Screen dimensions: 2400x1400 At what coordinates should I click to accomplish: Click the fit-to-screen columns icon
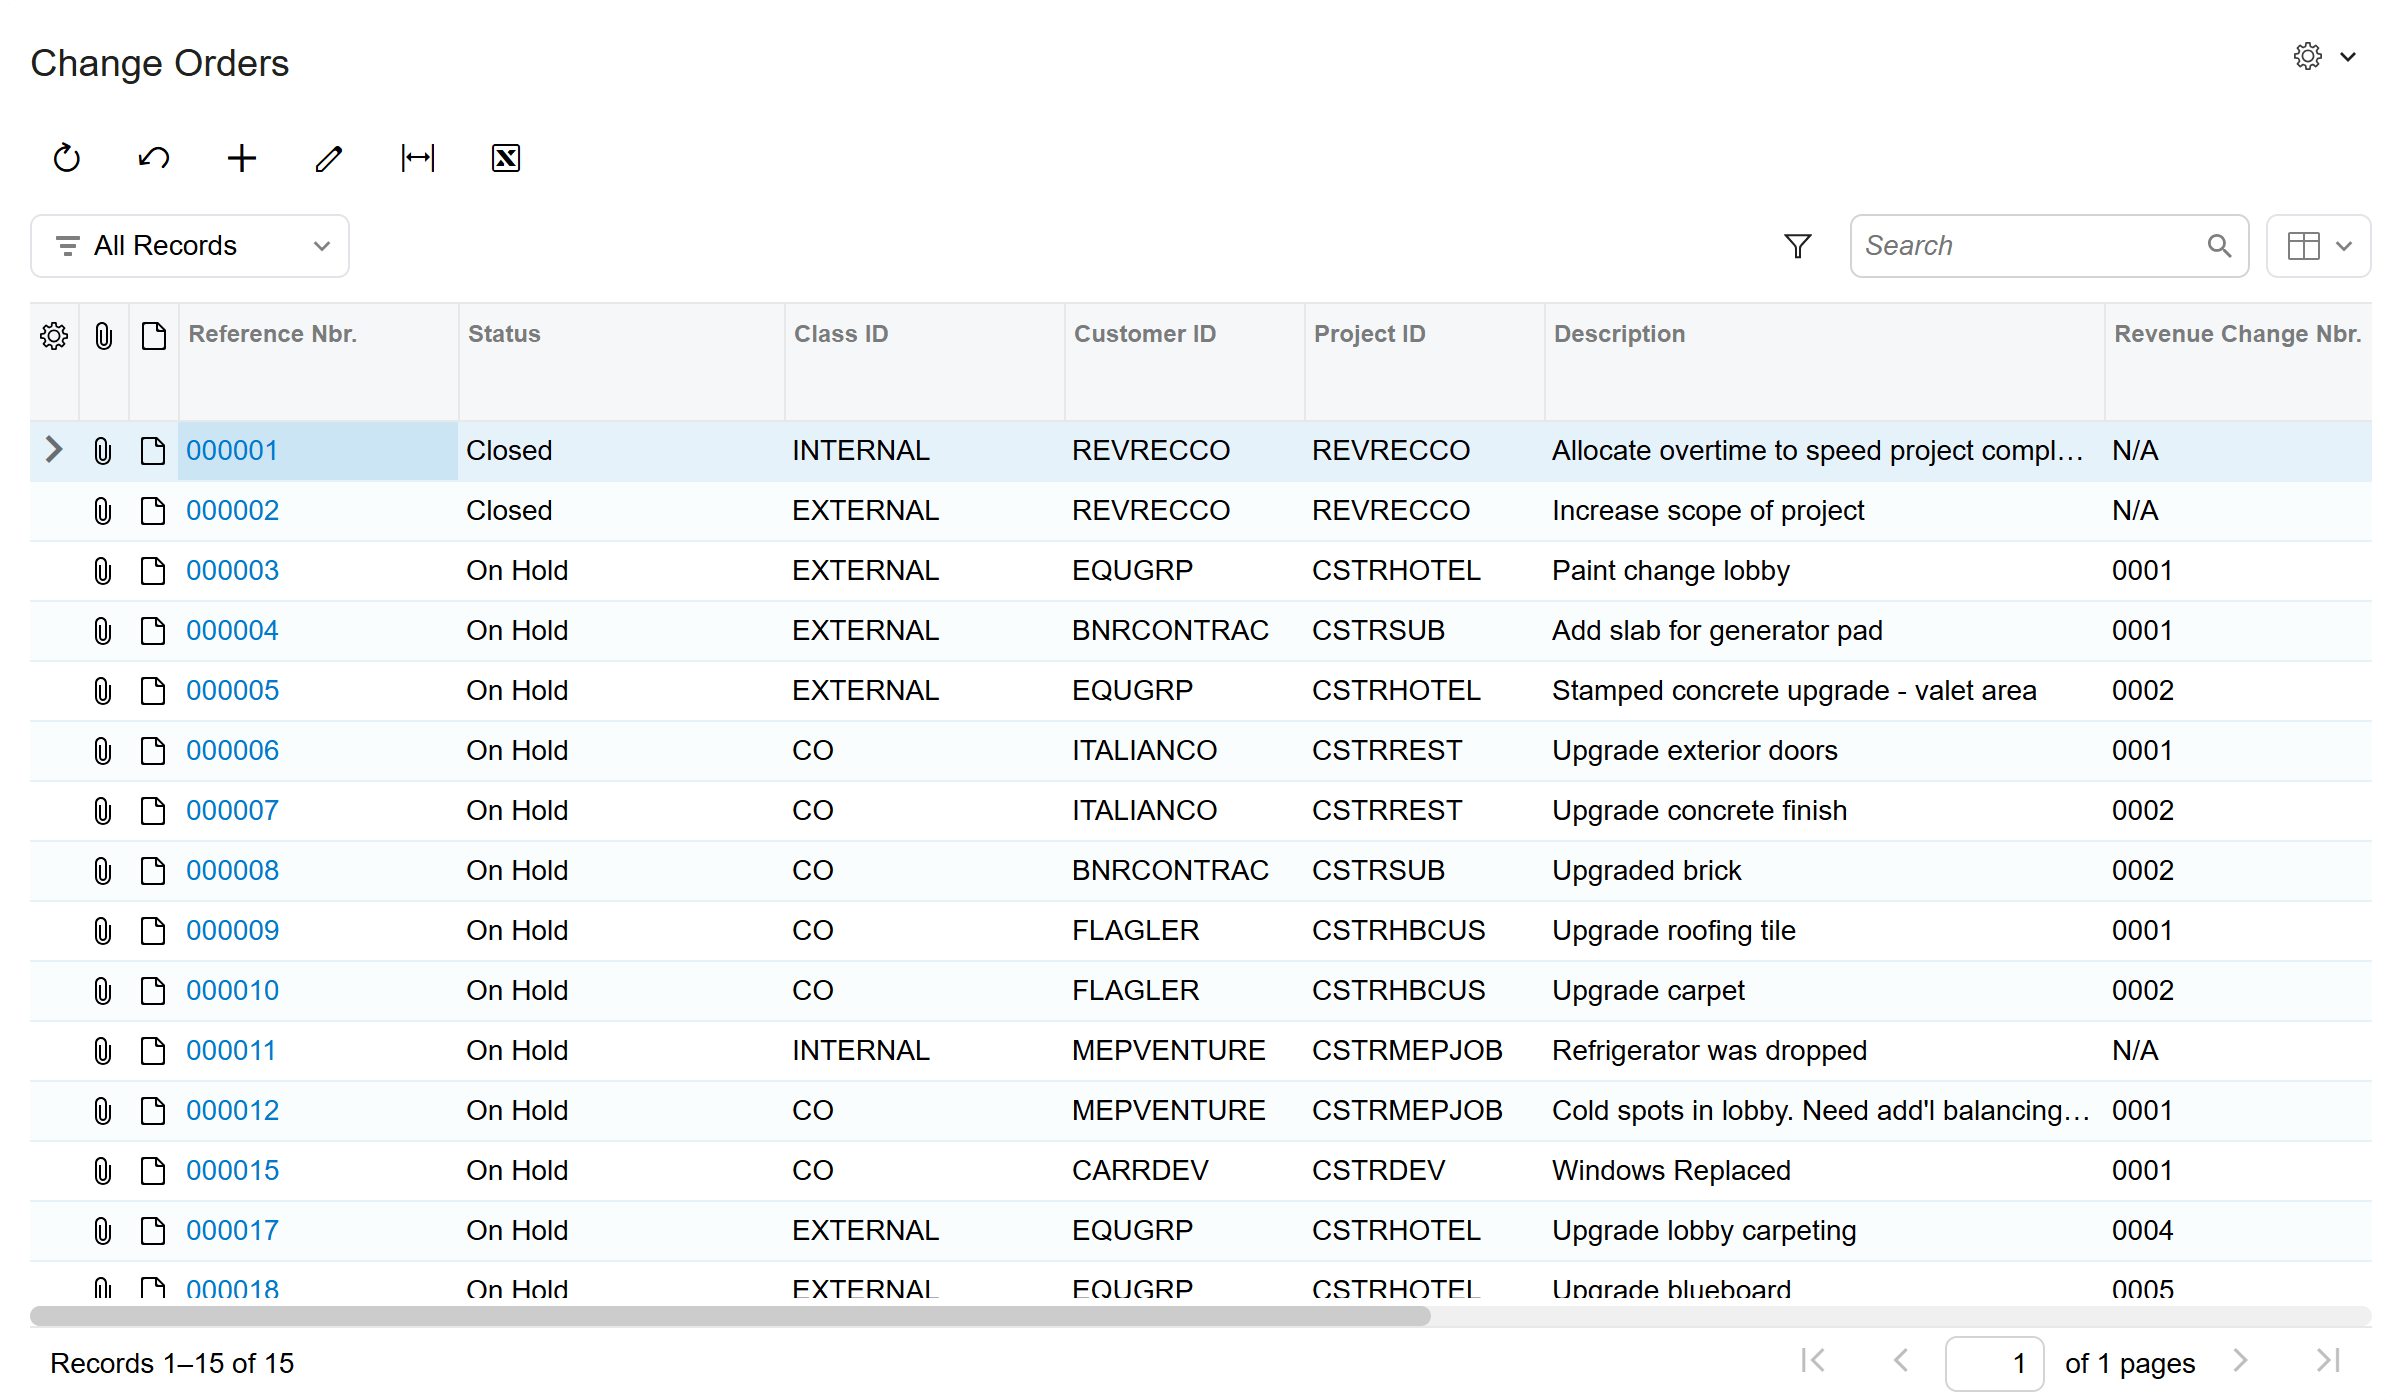(417, 158)
